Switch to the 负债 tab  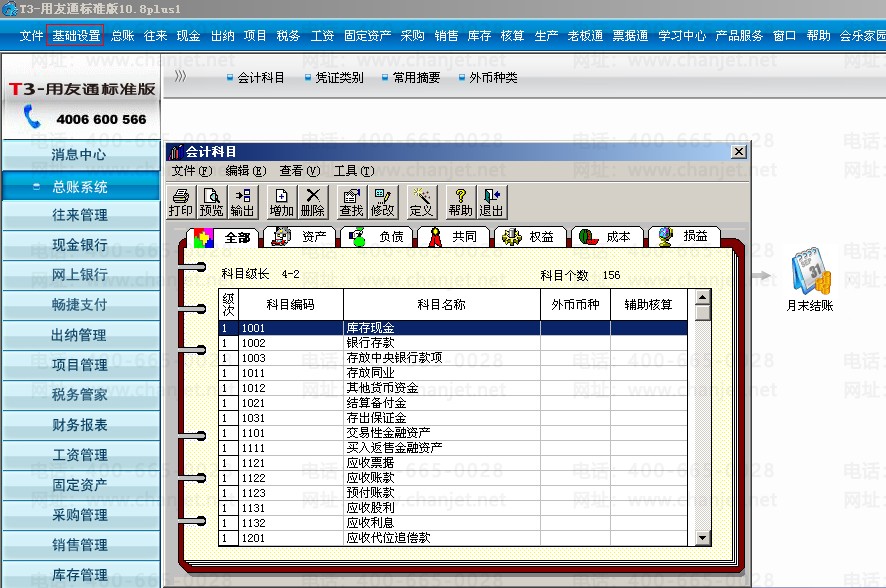(x=376, y=237)
